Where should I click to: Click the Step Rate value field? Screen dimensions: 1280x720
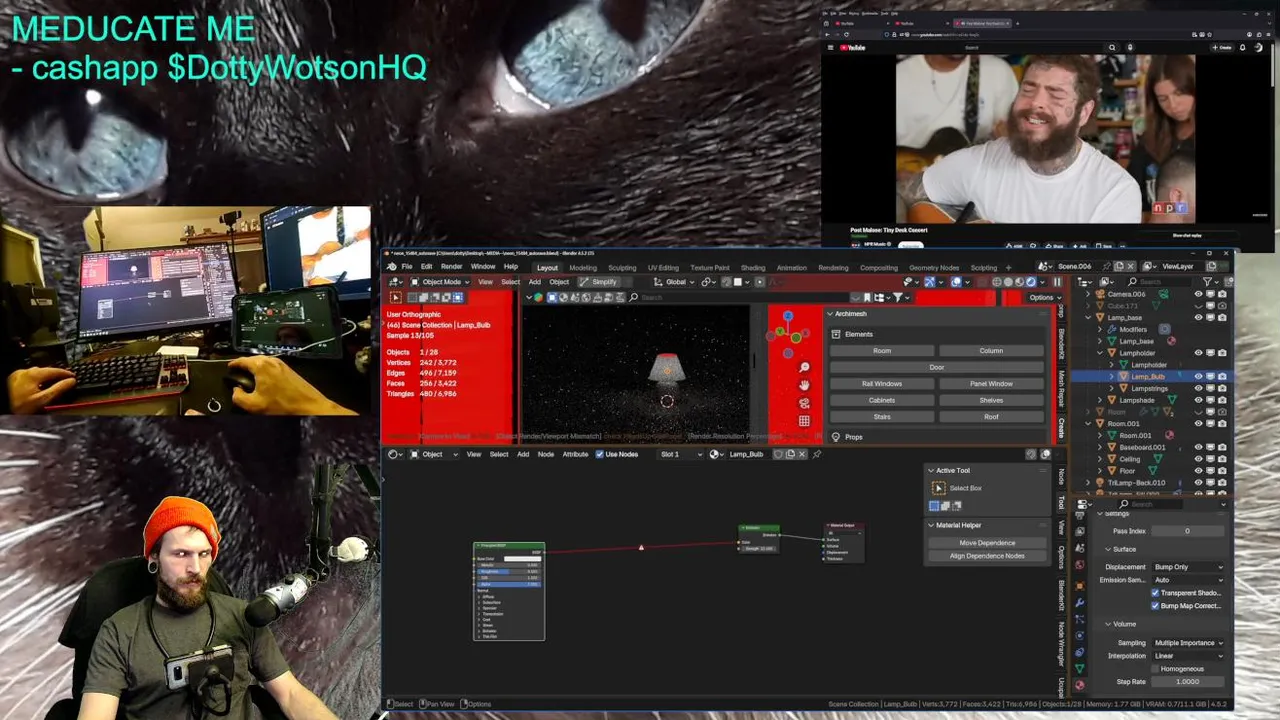pos(1187,682)
